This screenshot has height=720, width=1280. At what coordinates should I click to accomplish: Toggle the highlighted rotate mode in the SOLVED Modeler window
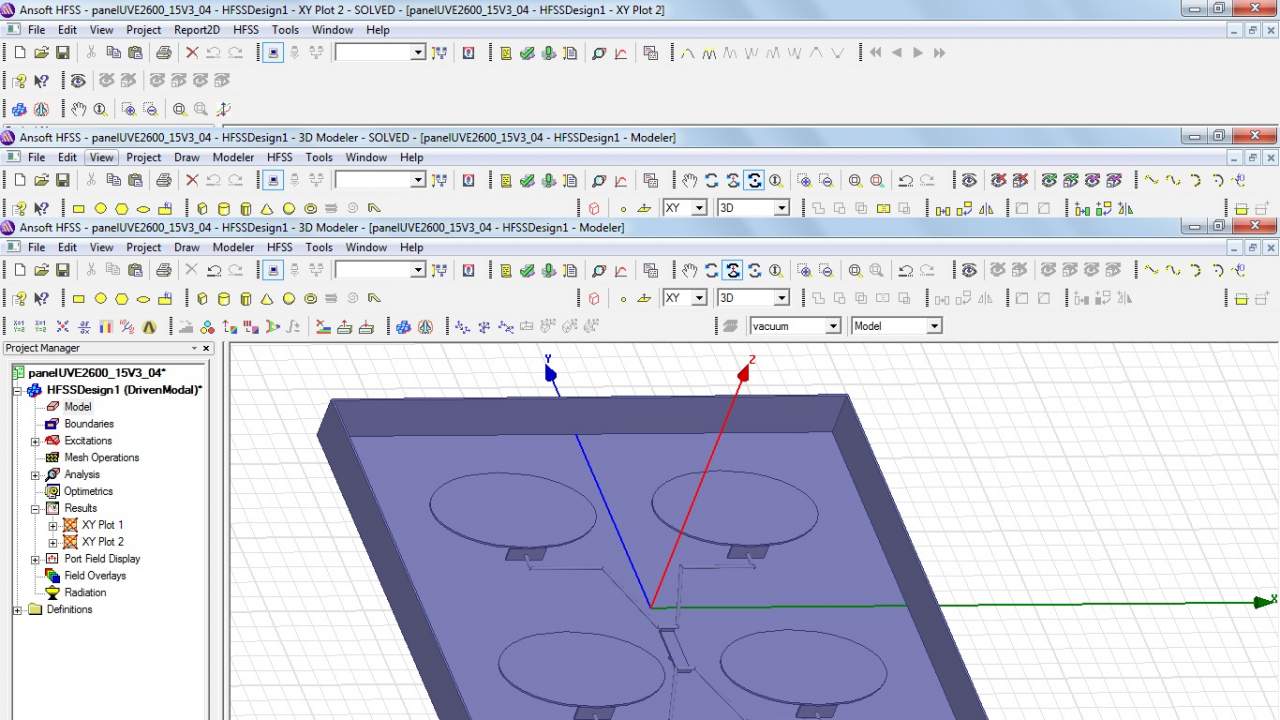(755, 180)
